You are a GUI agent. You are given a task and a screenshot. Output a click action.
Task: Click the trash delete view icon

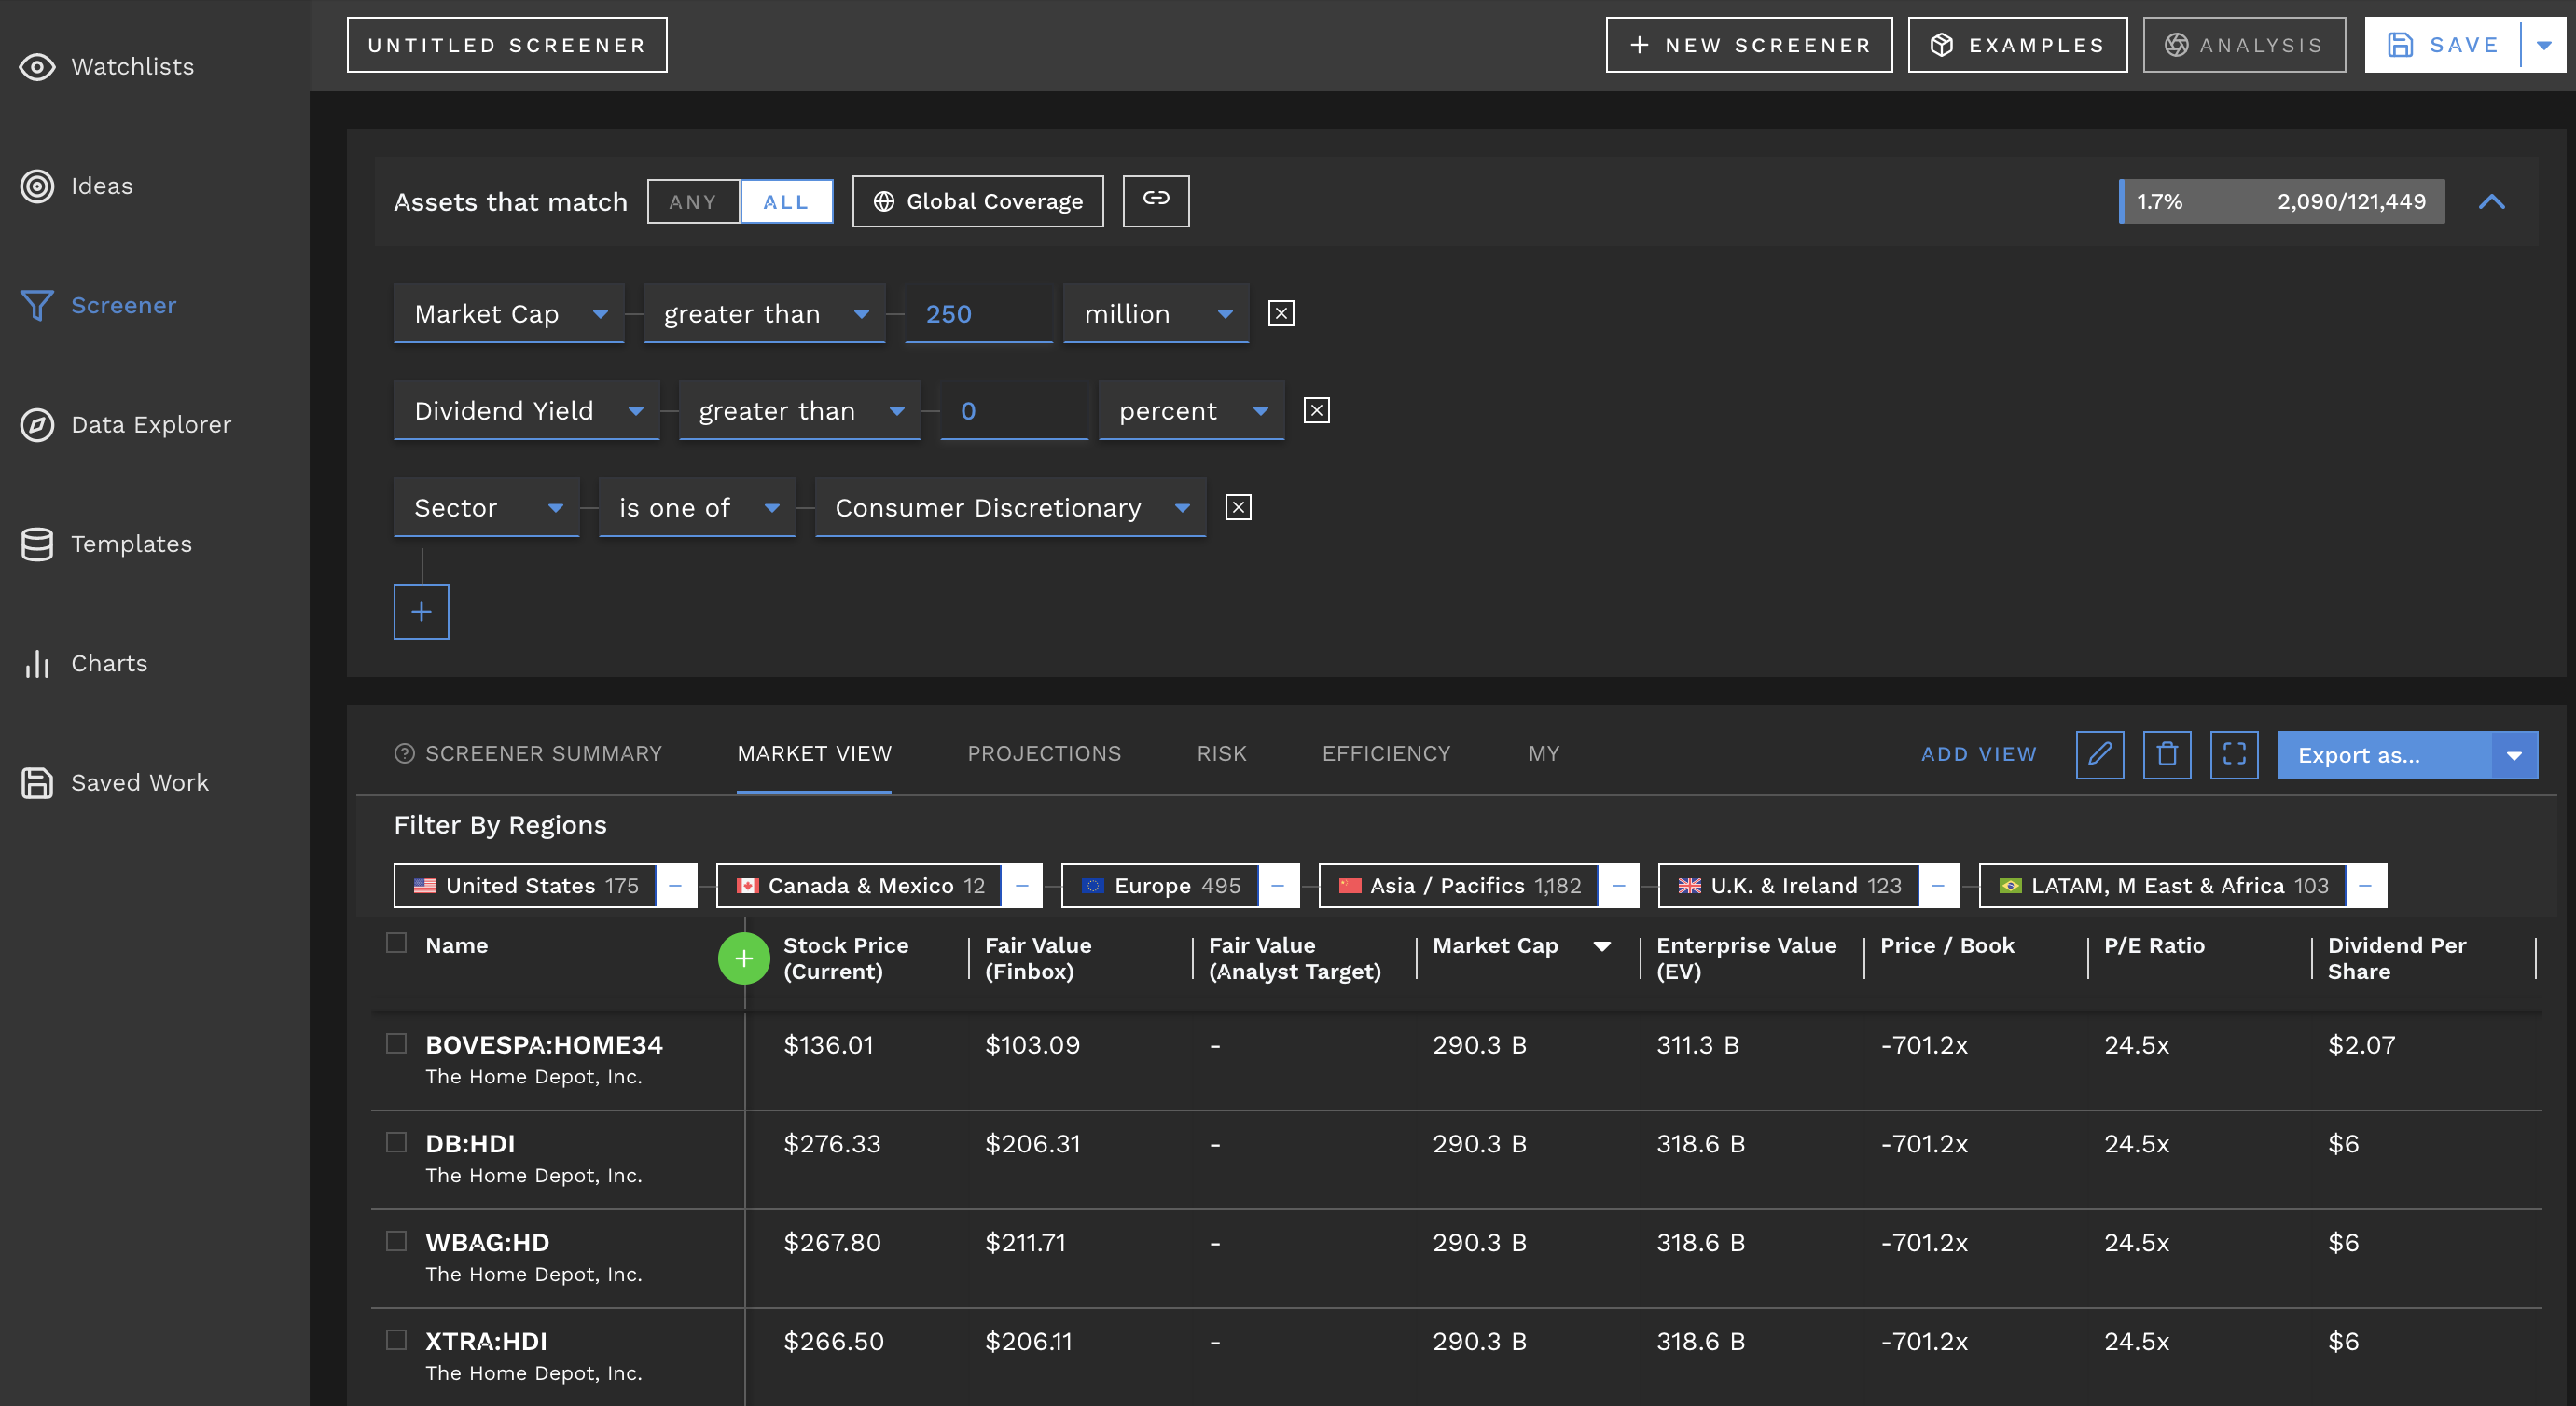click(2166, 754)
